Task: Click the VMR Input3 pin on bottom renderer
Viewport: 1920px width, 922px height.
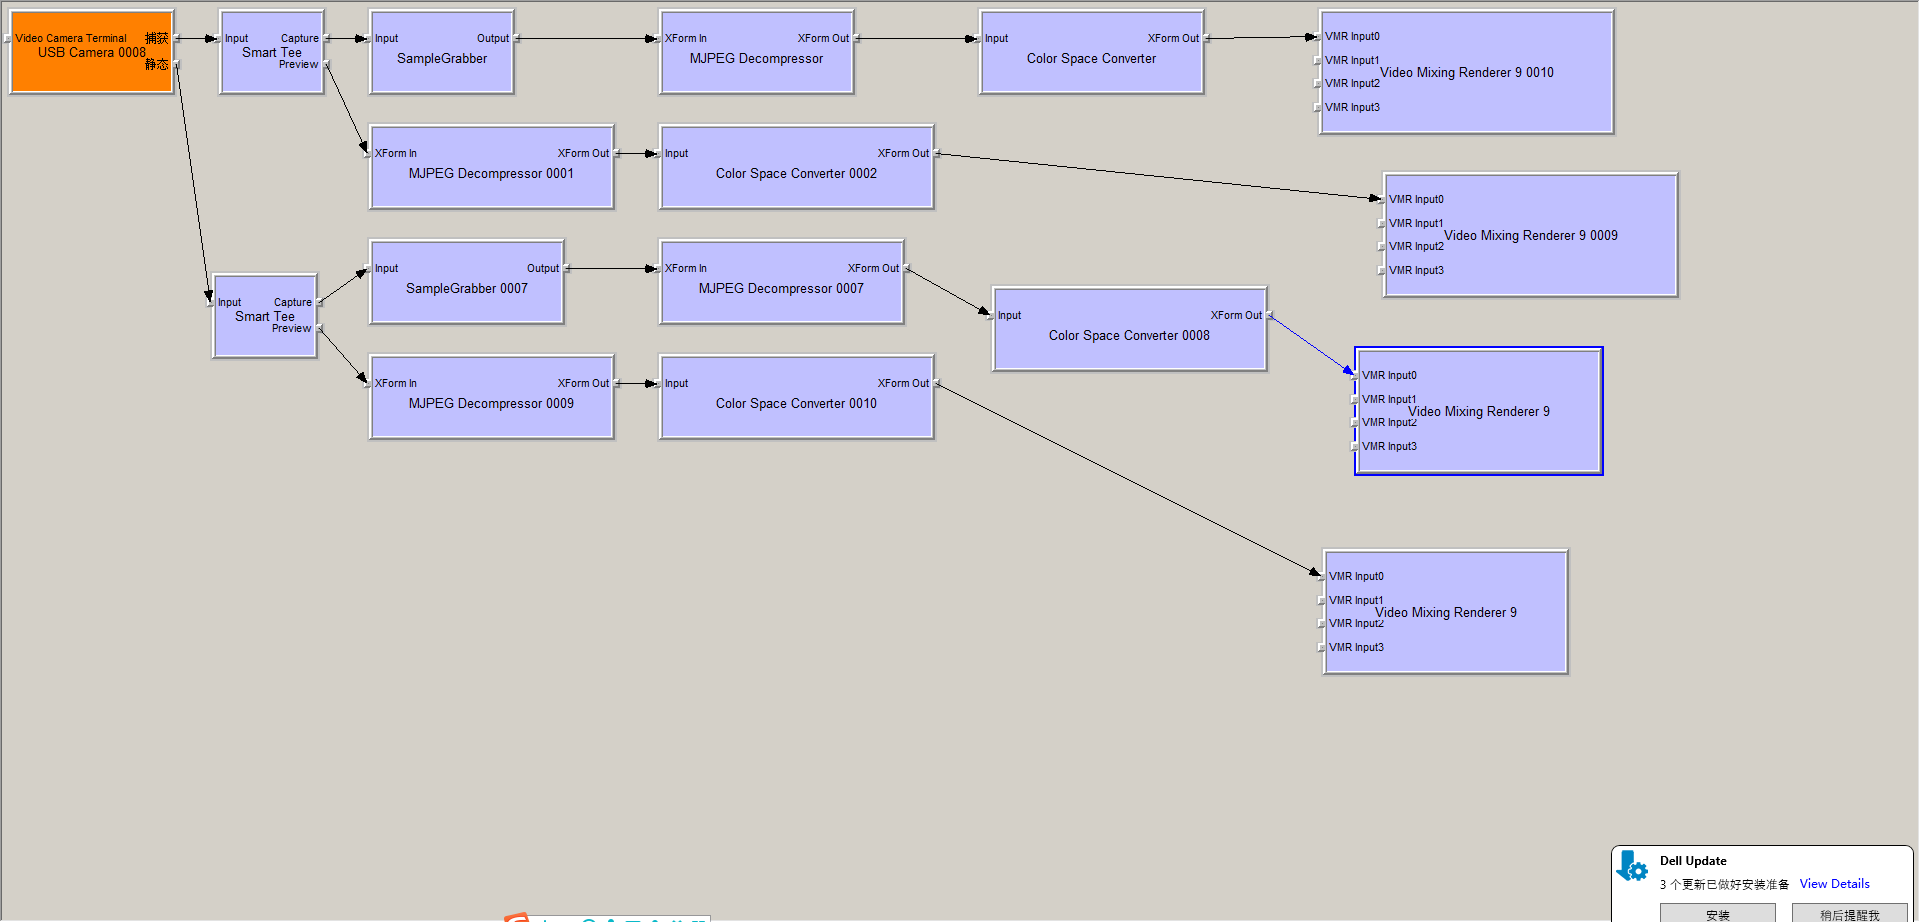Action: click(1323, 647)
